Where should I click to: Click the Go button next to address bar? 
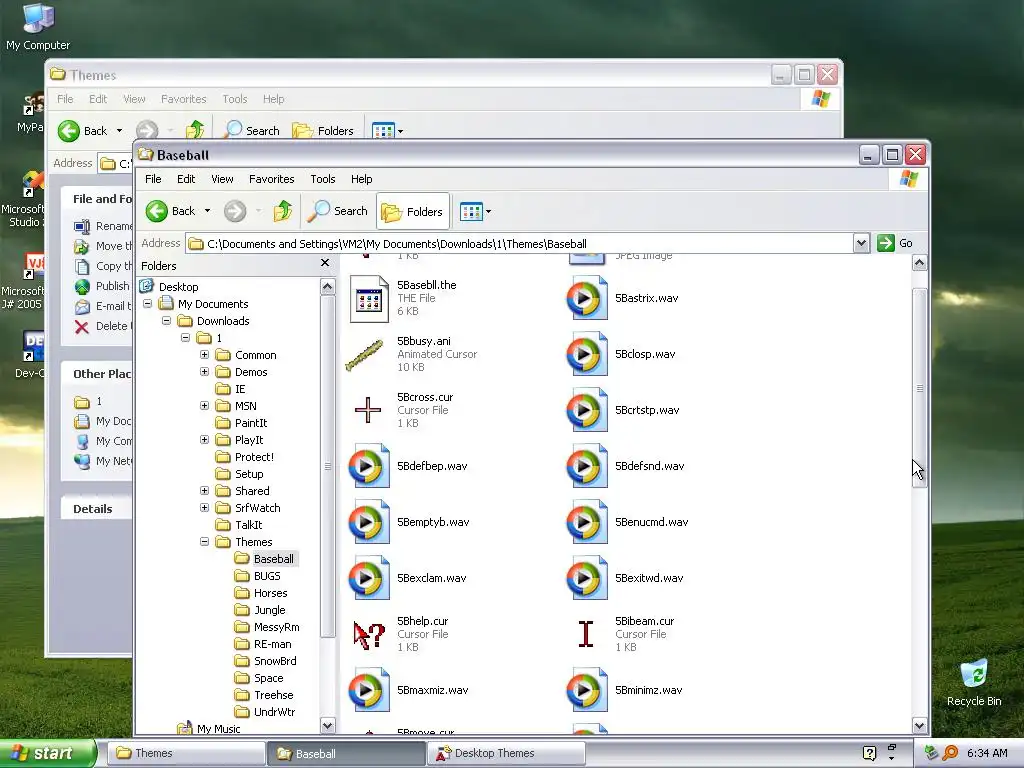[x=895, y=243]
